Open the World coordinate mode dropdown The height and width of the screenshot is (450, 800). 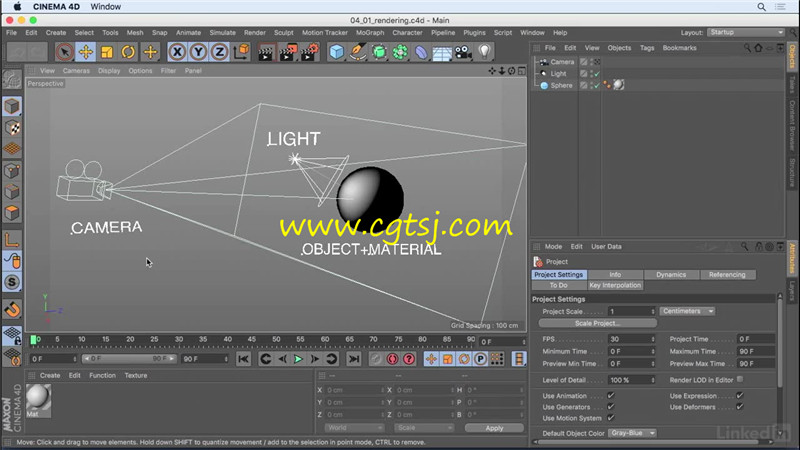354,428
